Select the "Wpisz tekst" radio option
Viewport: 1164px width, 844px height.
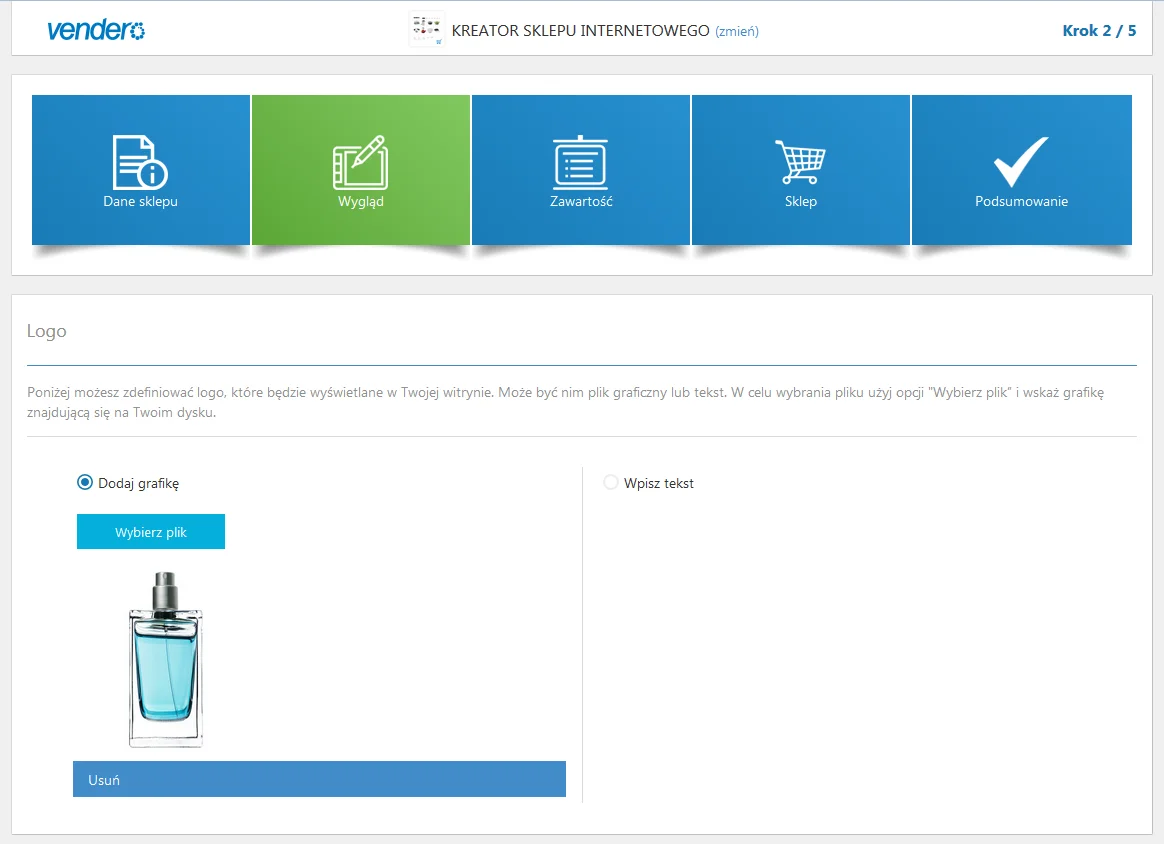(x=611, y=483)
